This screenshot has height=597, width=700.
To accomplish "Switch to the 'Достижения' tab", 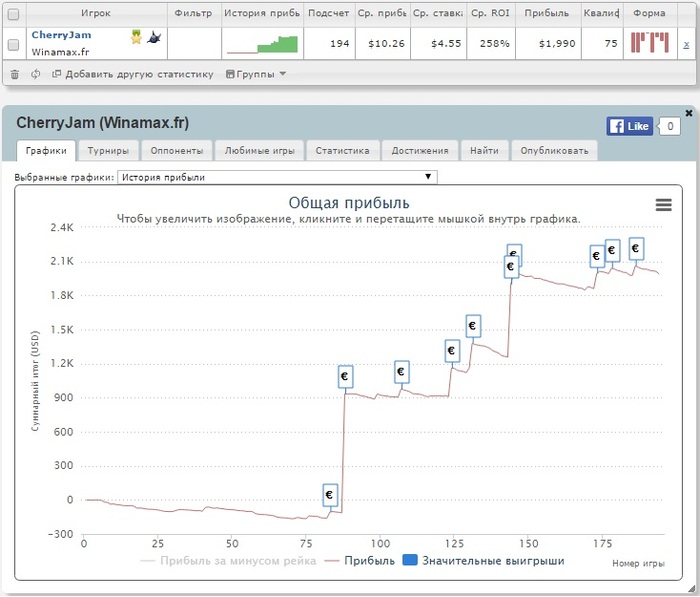I will coord(420,151).
